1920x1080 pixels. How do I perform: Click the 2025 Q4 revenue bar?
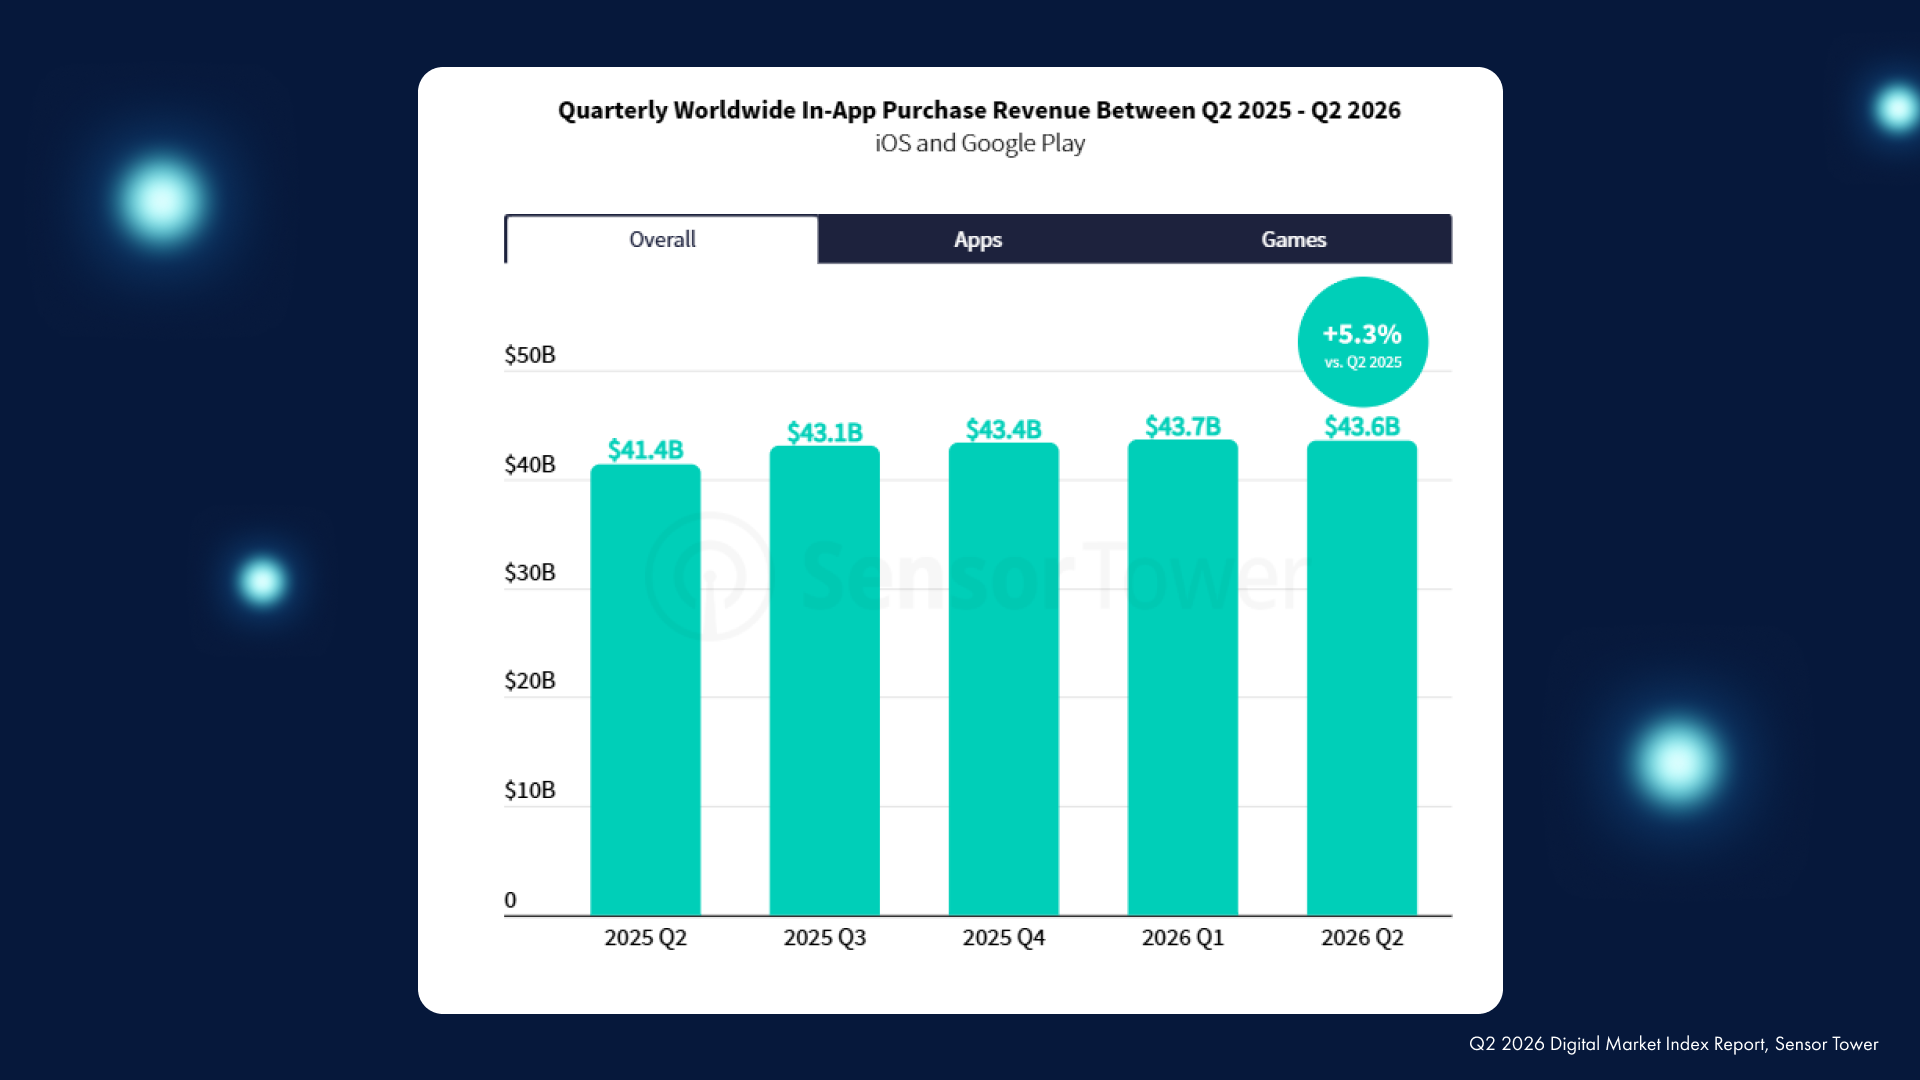1003,679
